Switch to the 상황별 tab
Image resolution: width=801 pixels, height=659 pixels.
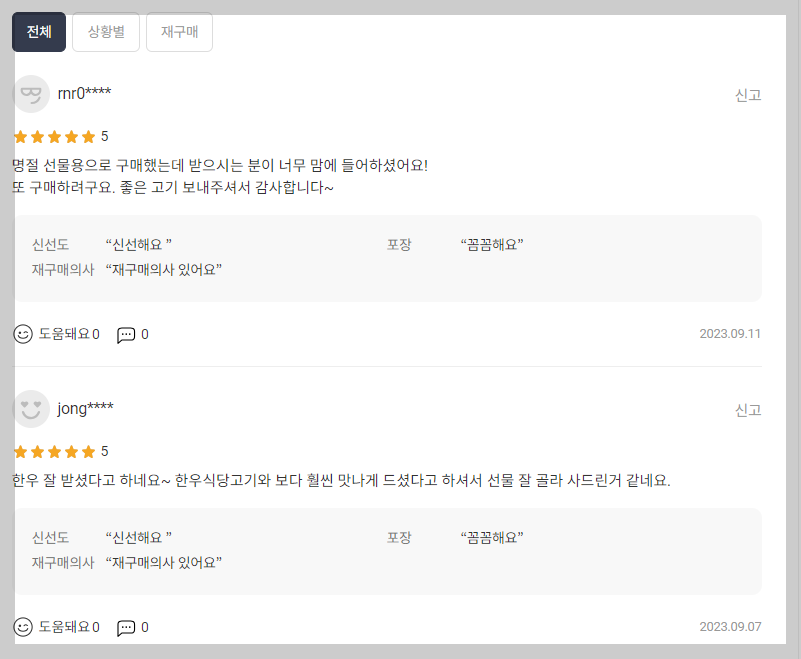(x=105, y=31)
